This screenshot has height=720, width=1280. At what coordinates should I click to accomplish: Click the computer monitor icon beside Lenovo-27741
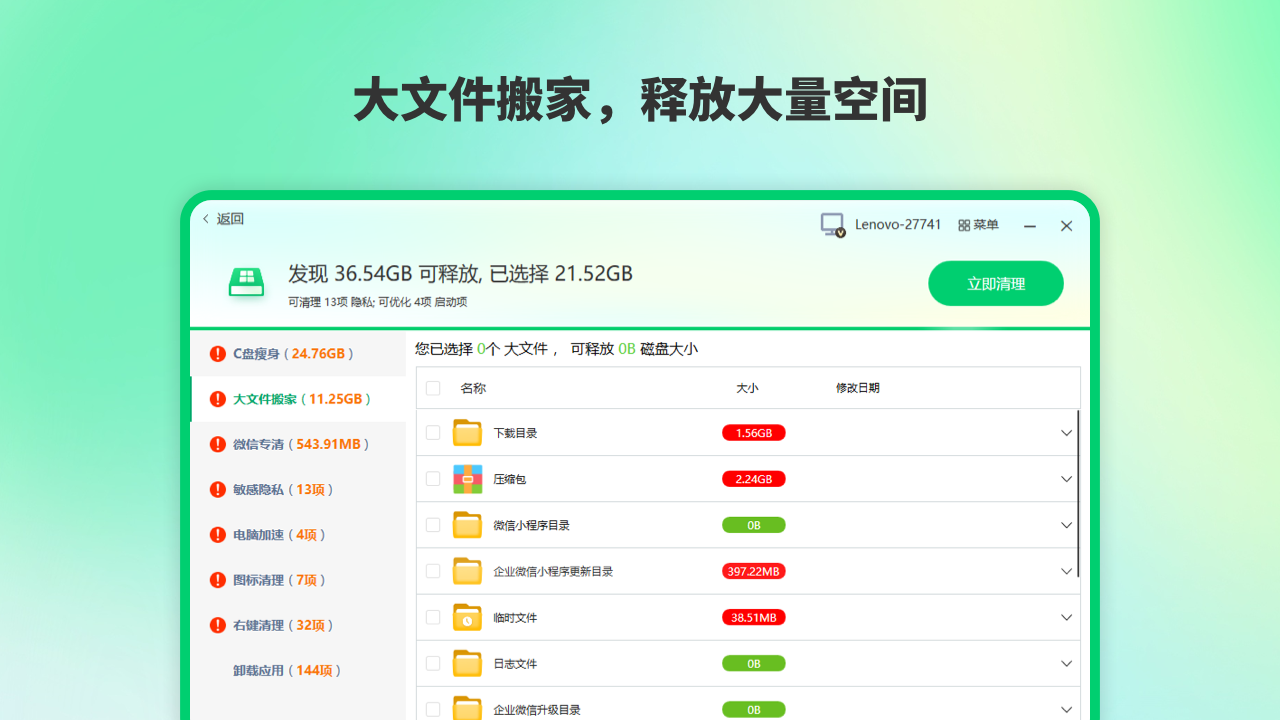833,225
